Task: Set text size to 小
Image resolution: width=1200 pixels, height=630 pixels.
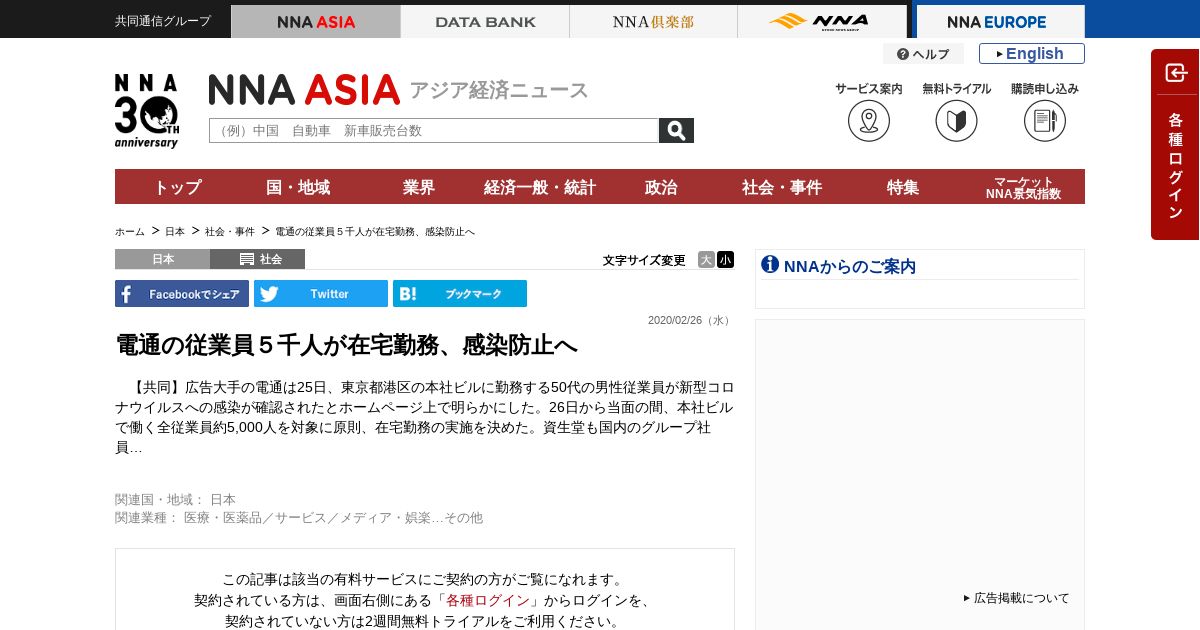Action: click(x=726, y=260)
